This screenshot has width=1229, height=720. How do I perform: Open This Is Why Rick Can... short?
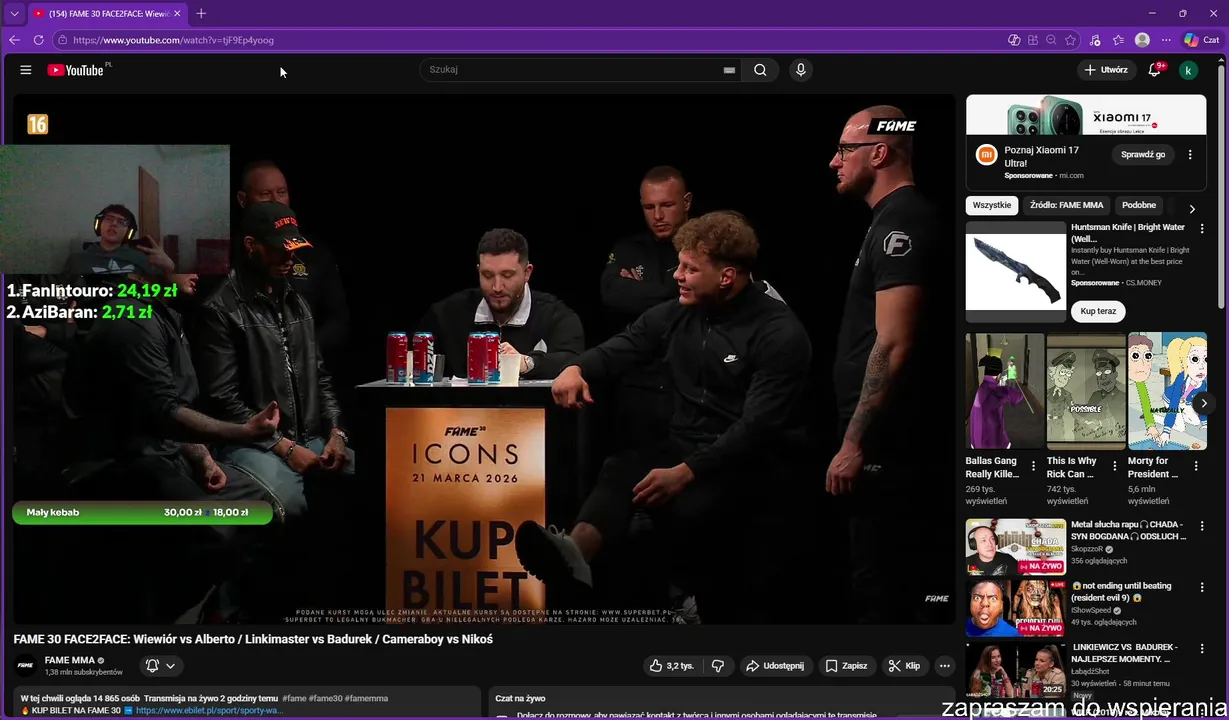[x=1086, y=392]
